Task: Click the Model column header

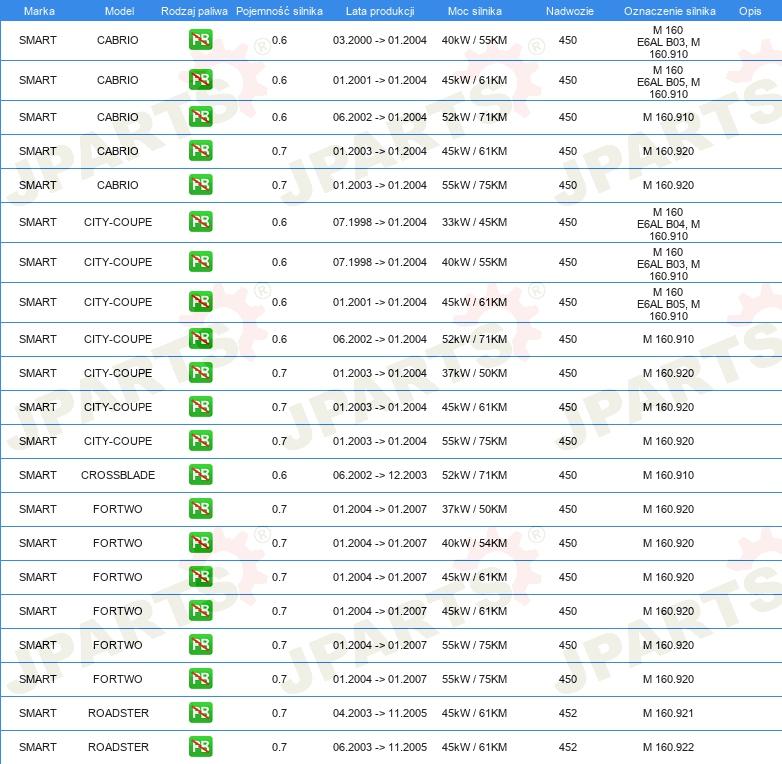Action: pyautogui.click(x=119, y=11)
